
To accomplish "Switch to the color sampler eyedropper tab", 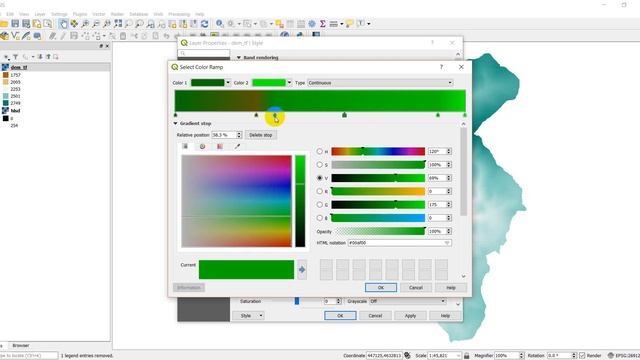I will click(237, 147).
